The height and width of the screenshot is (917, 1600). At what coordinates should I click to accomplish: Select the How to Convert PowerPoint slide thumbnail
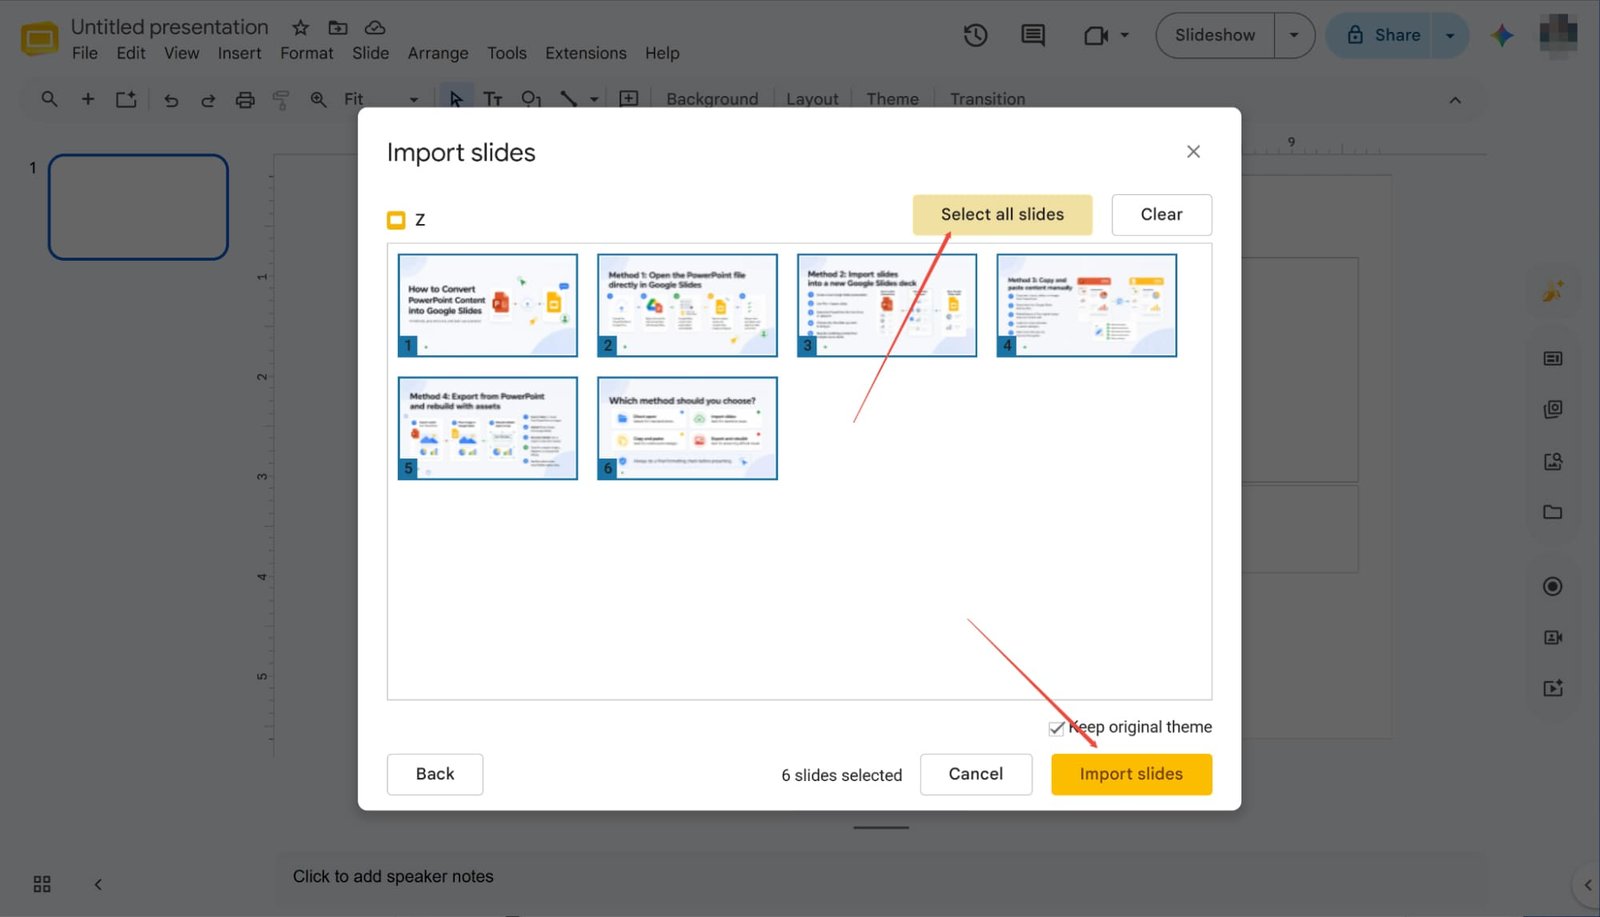(x=488, y=305)
